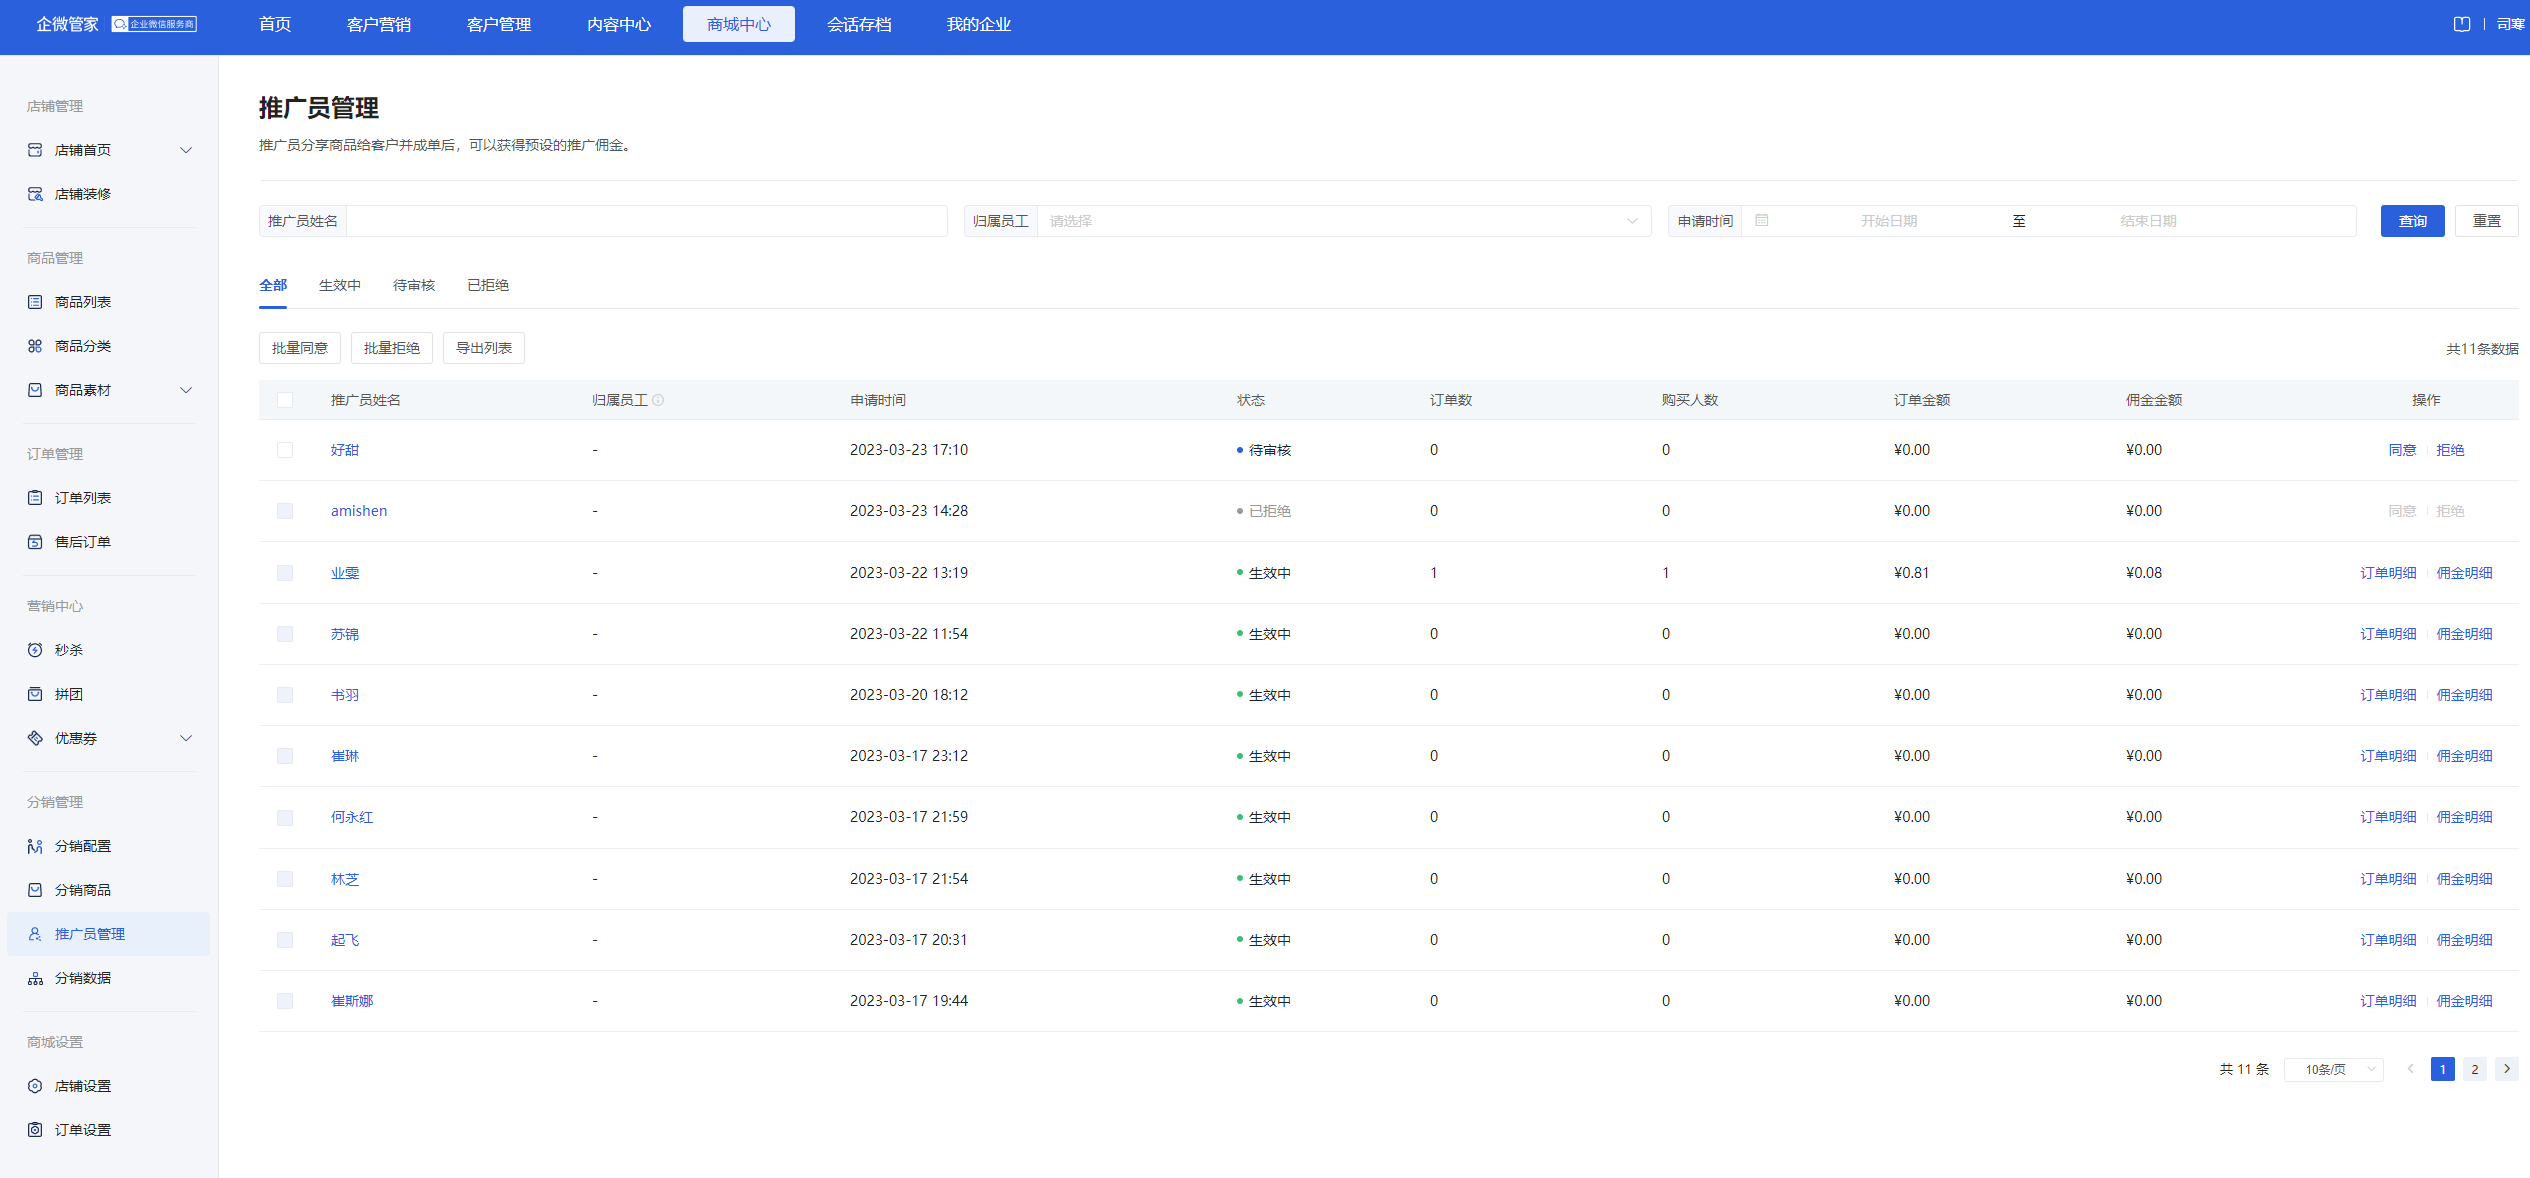Click 同意 for the 好甜 applicant
Viewport: 2530px width, 1178px height.
click(x=2402, y=450)
